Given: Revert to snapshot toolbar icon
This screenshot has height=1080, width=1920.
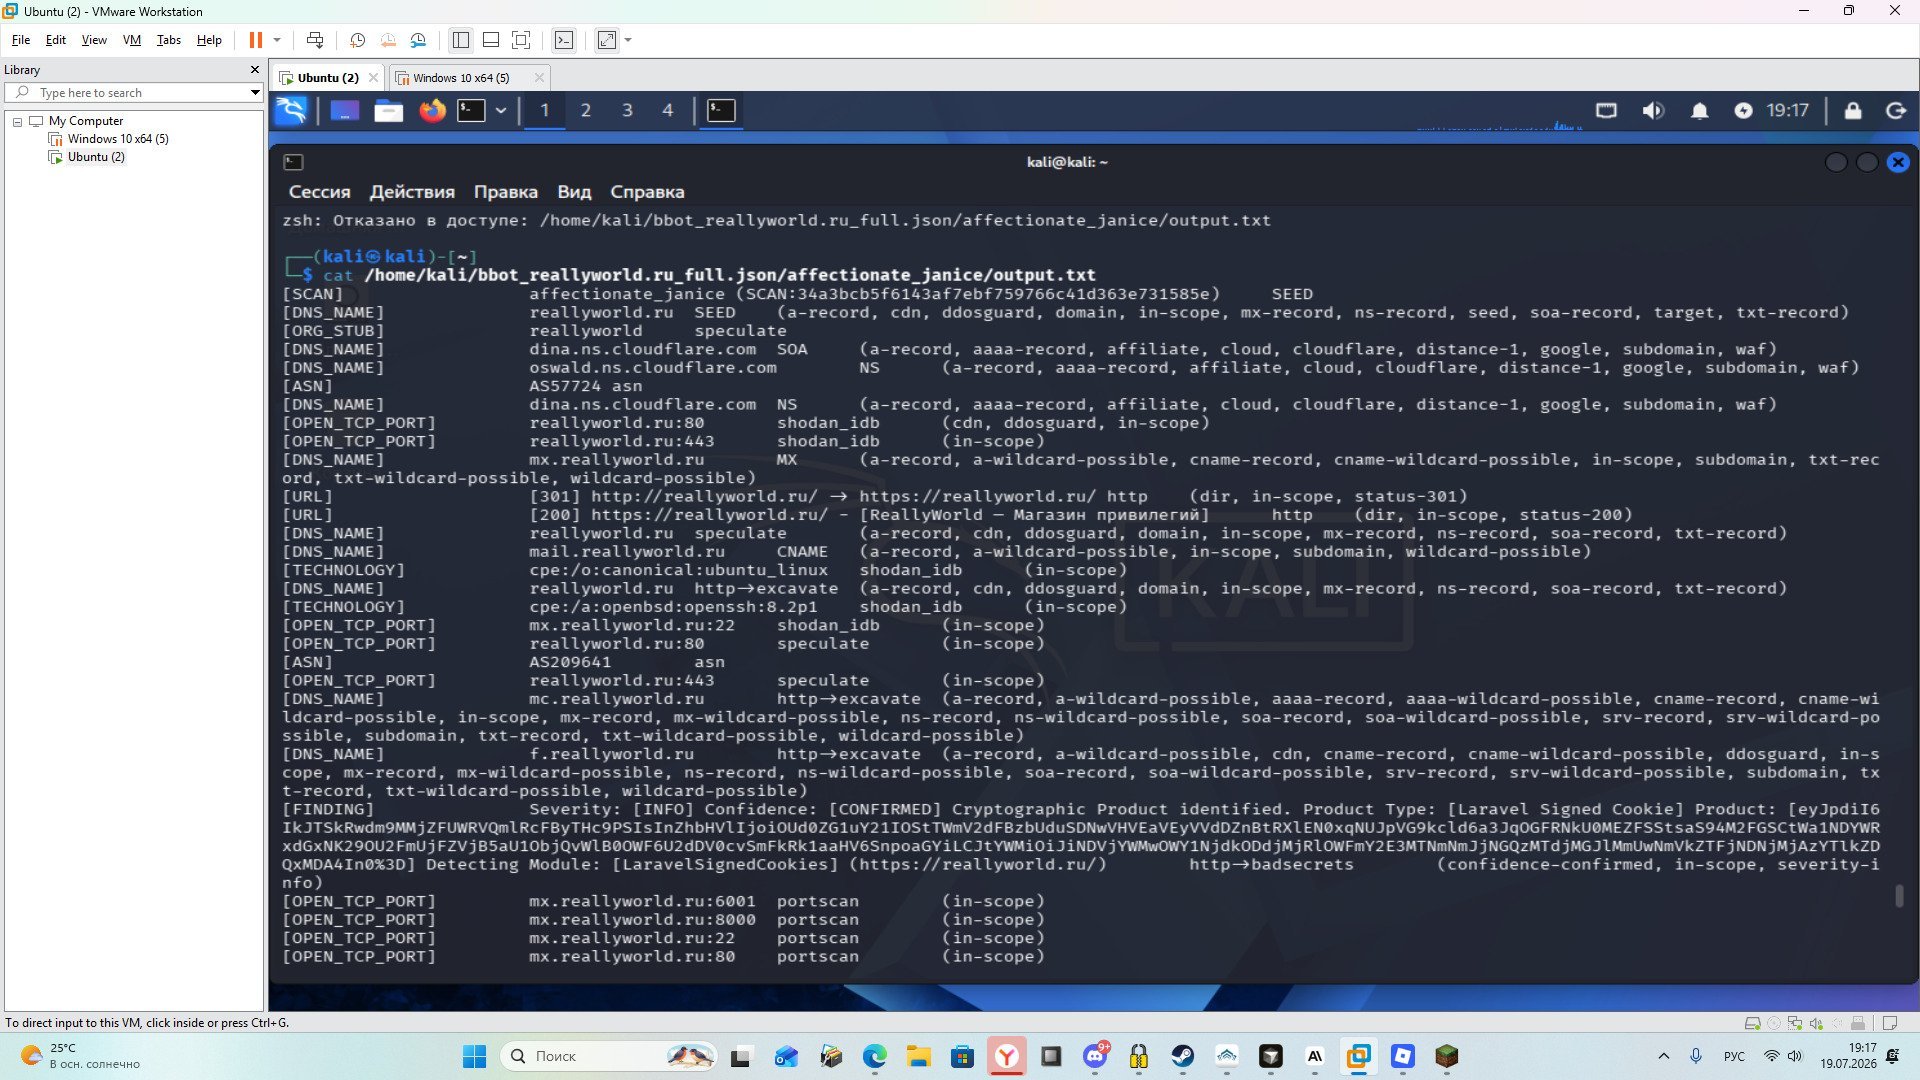Looking at the screenshot, I should (x=388, y=40).
